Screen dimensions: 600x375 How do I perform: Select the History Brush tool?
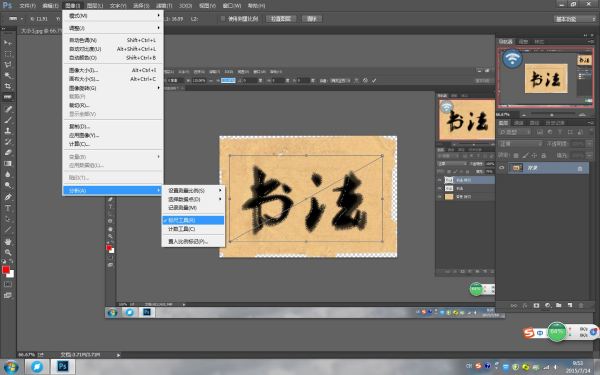(x=8, y=142)
